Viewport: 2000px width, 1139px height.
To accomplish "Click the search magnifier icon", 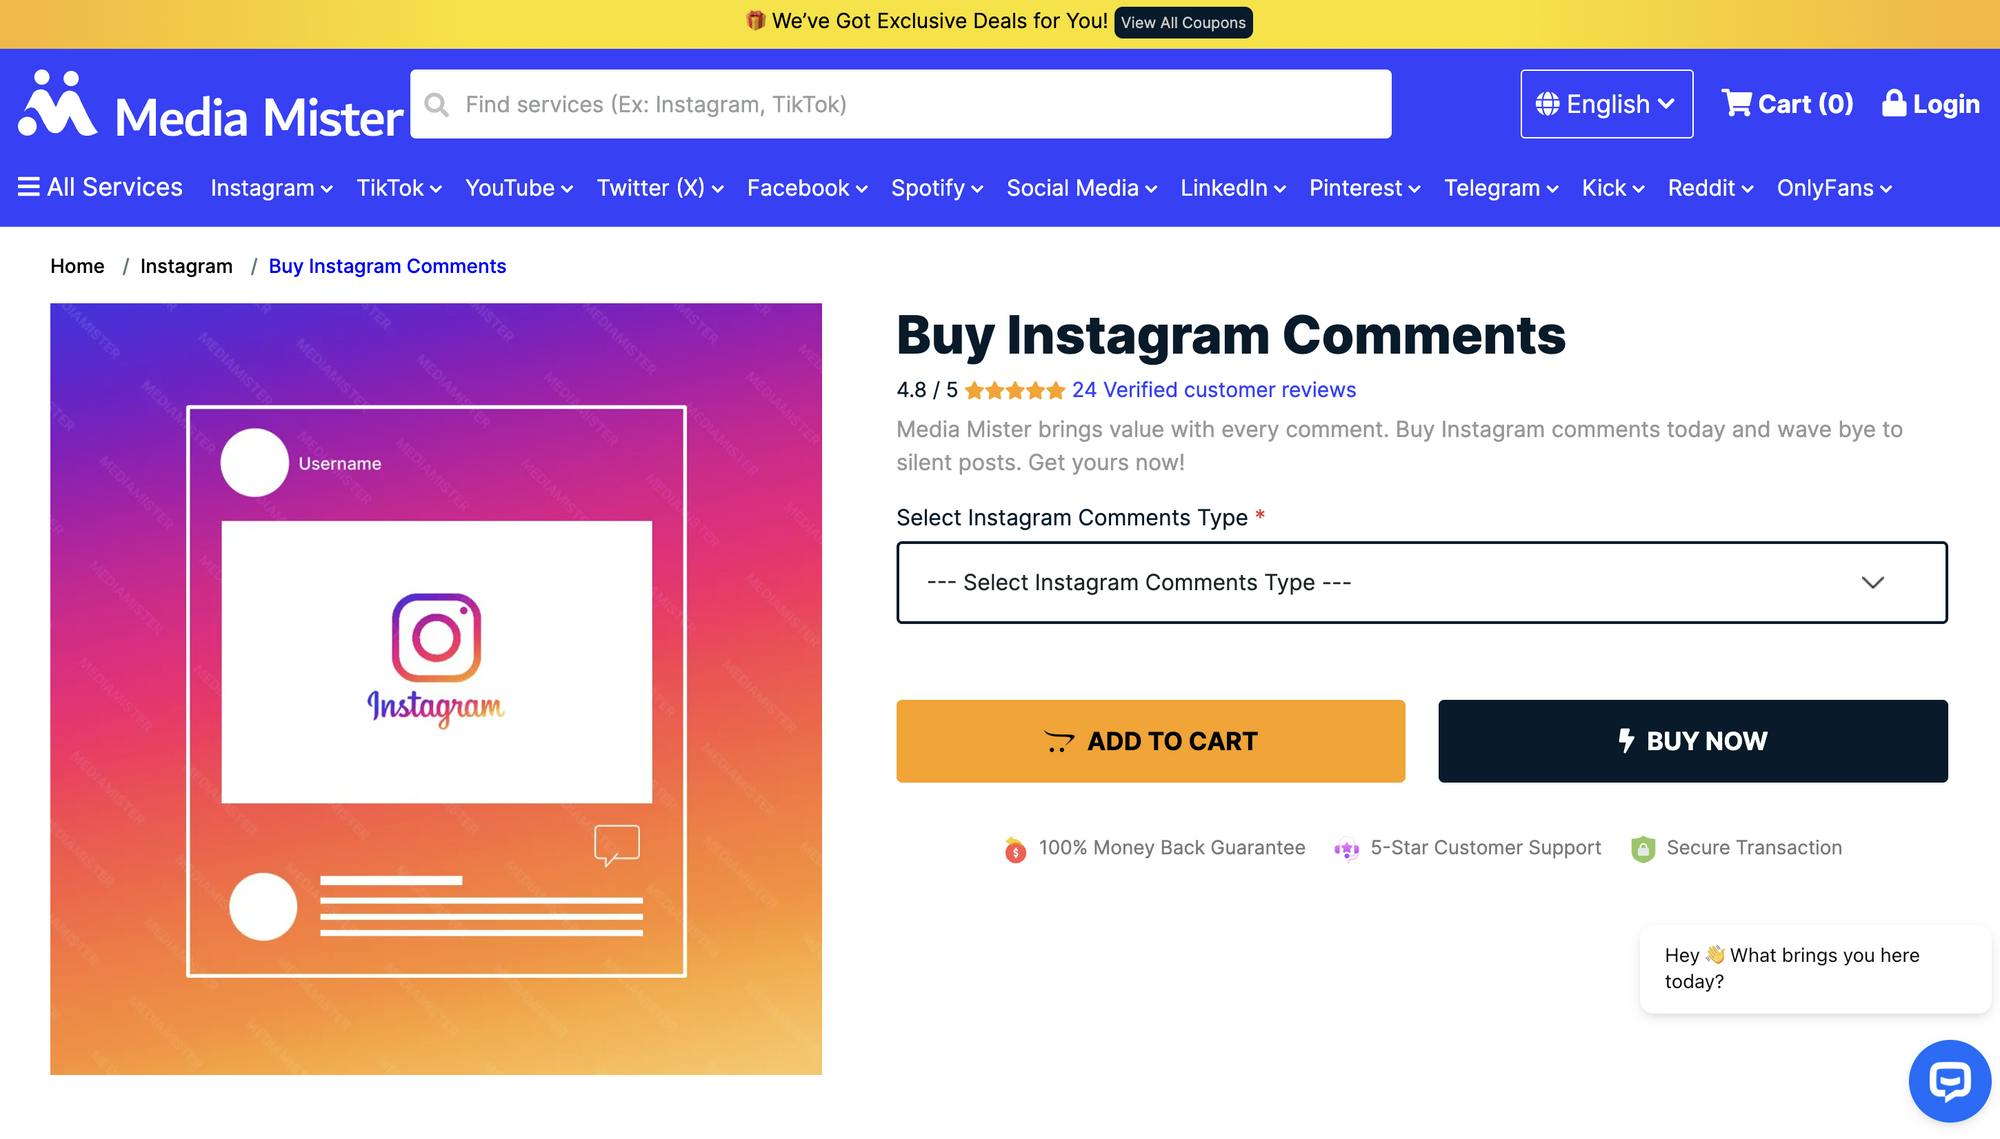I will tap(437, 104).
